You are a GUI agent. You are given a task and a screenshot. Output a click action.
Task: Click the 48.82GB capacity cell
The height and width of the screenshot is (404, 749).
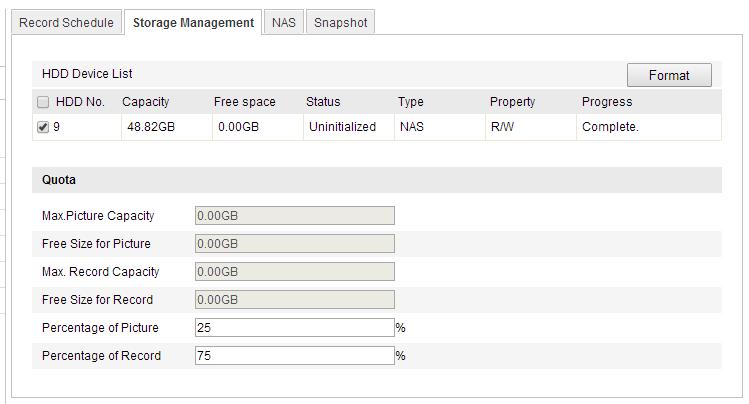pos(149,127)
